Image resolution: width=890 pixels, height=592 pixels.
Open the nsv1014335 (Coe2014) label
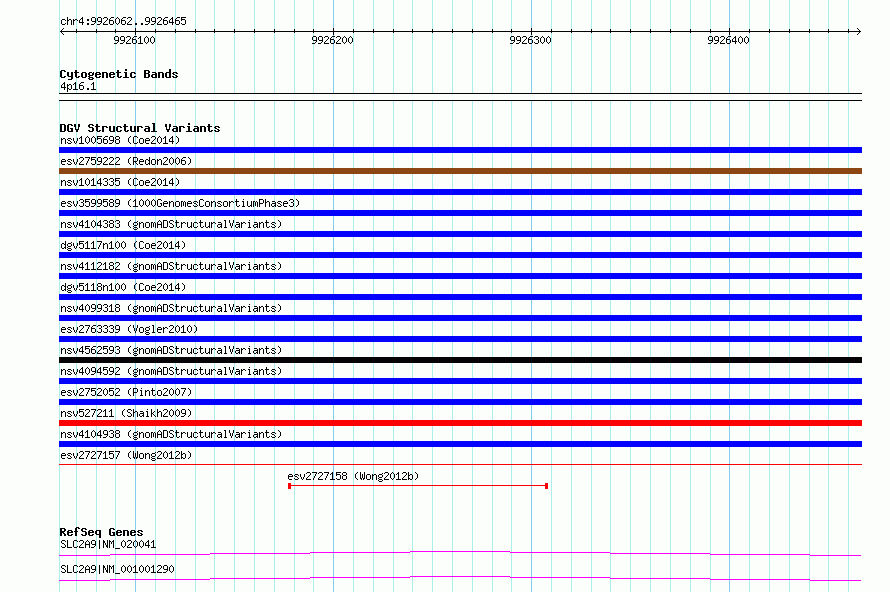click(x=120, y=182)
